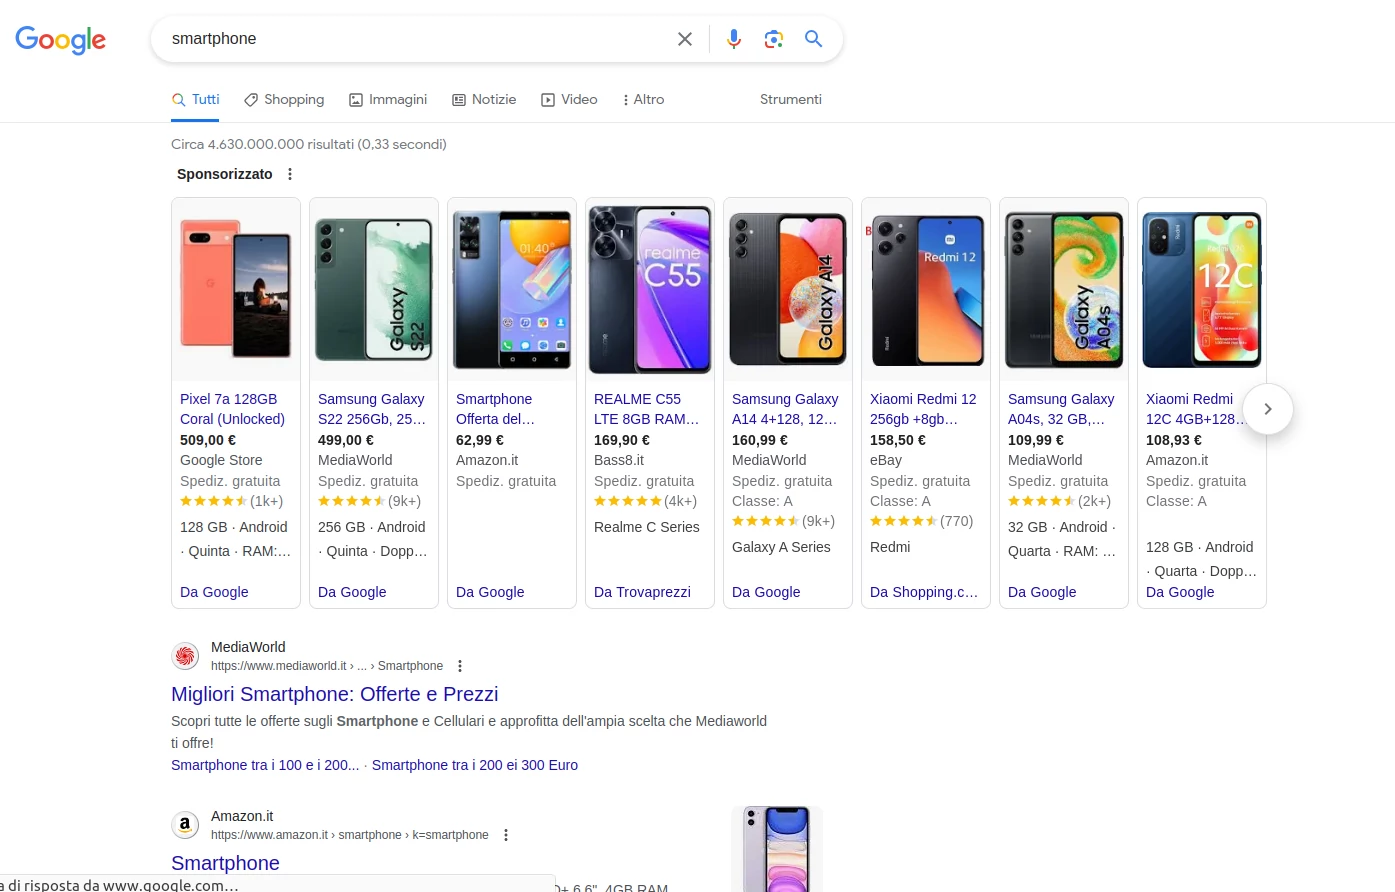Switch to the Notizie tab

(484, 99)
